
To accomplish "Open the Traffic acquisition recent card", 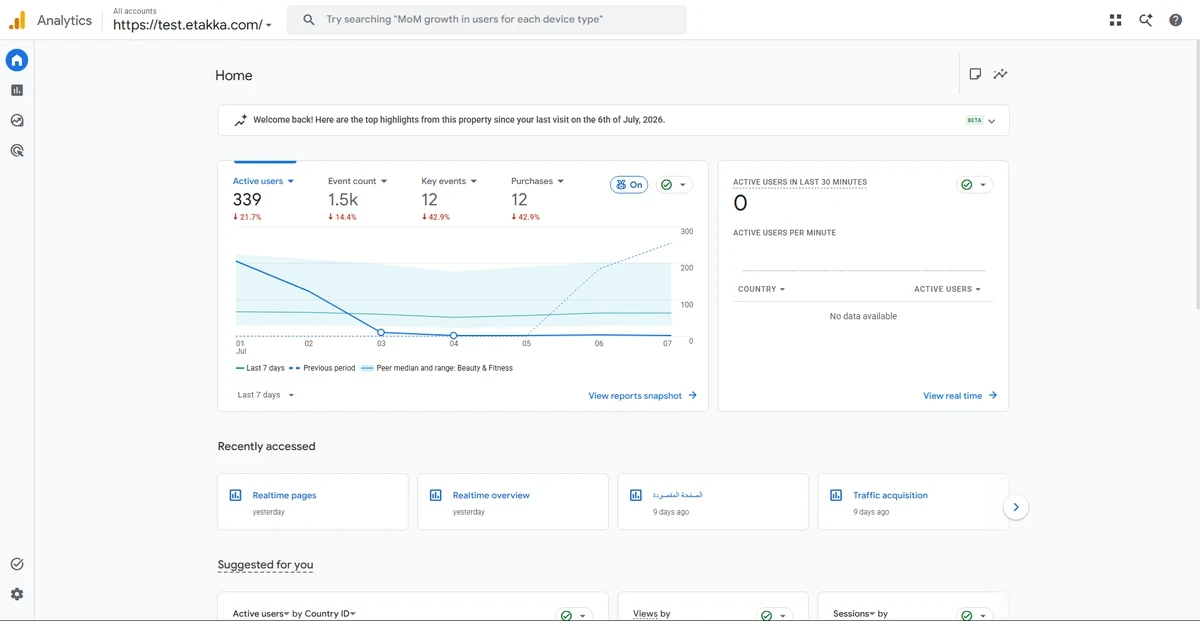I will 913,502.
